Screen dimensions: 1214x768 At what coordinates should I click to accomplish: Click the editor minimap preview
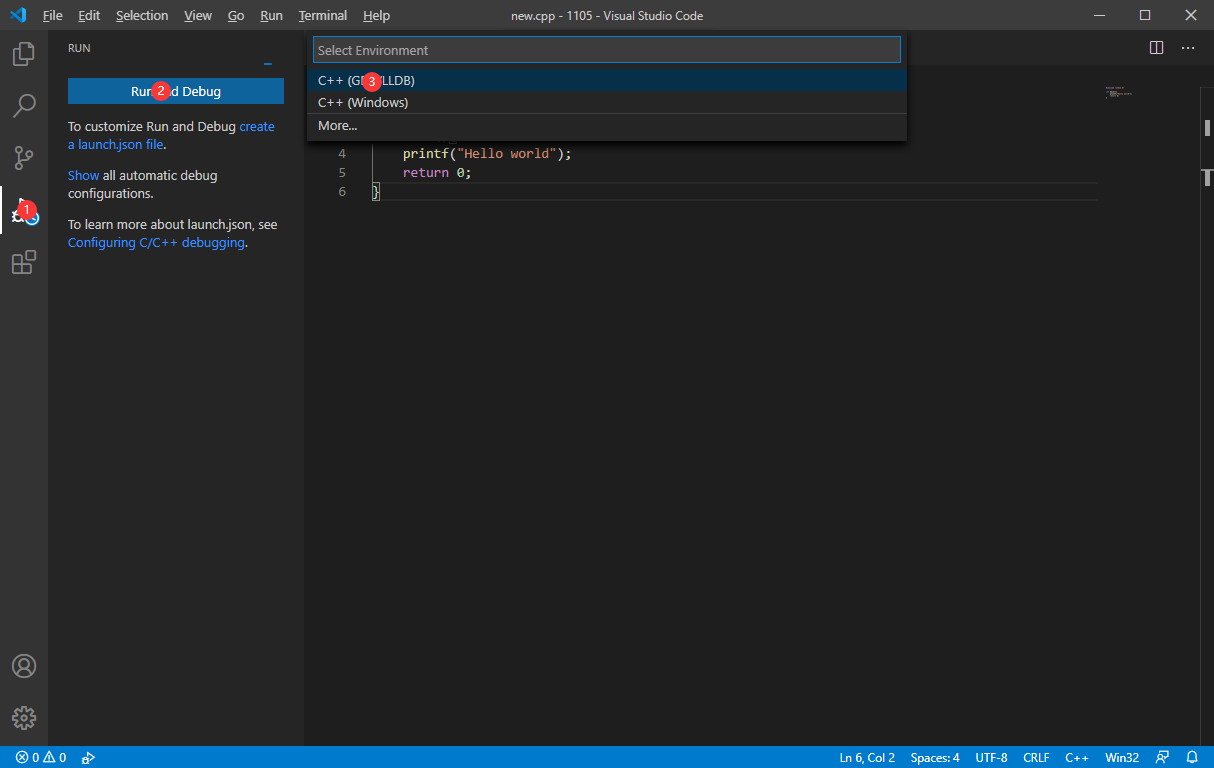(1119, 93)
